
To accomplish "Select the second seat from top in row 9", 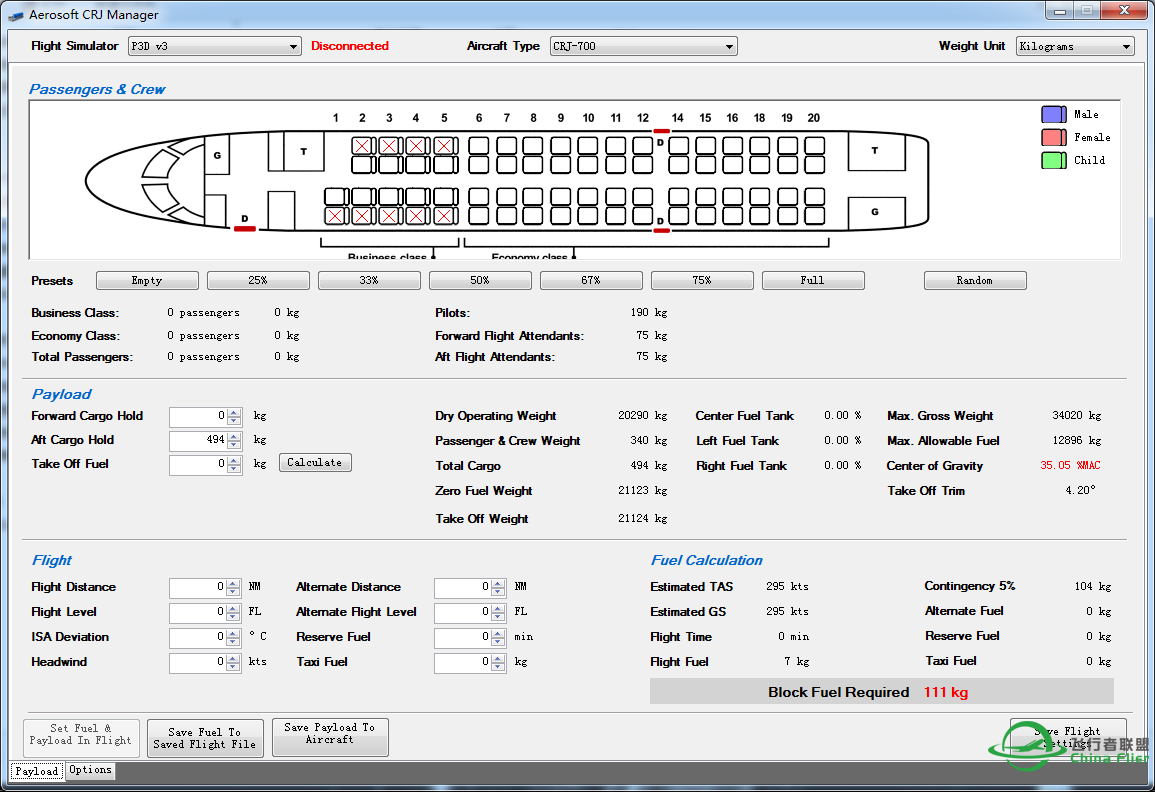I will [561, 164].
